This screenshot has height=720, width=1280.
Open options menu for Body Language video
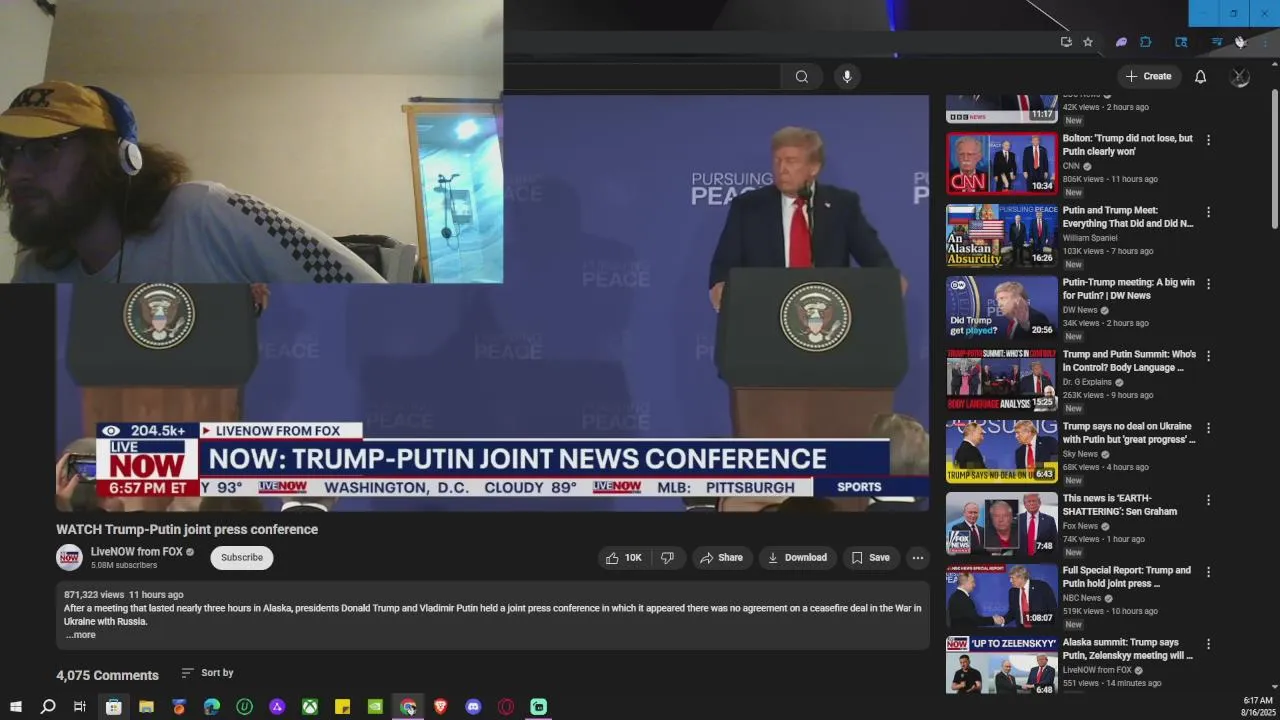pos(1208,356)
